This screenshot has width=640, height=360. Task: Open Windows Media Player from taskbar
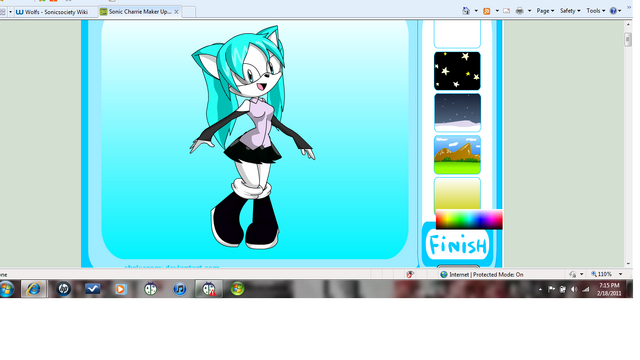pos(120,289)
